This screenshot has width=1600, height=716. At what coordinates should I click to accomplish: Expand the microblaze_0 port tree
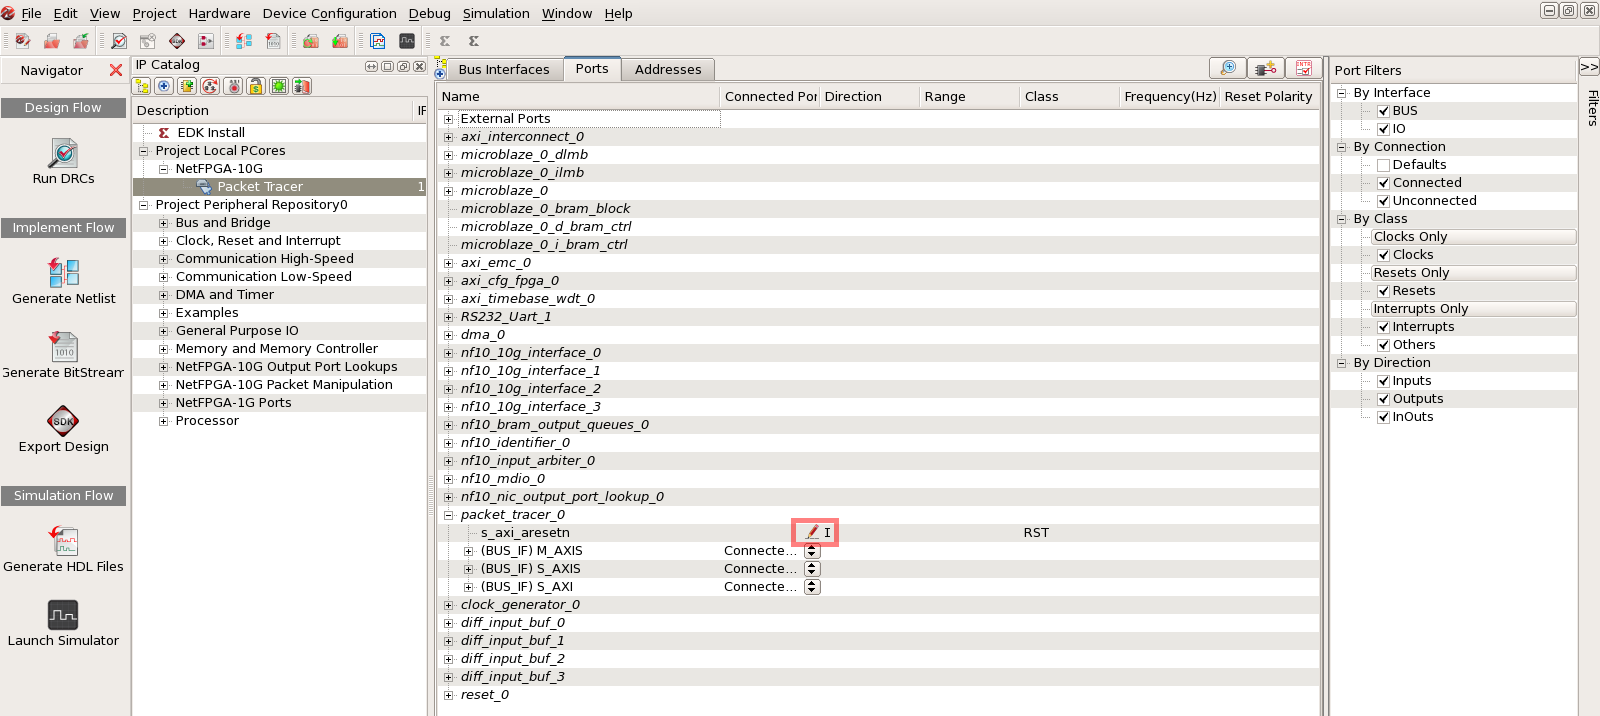(449, 191)
